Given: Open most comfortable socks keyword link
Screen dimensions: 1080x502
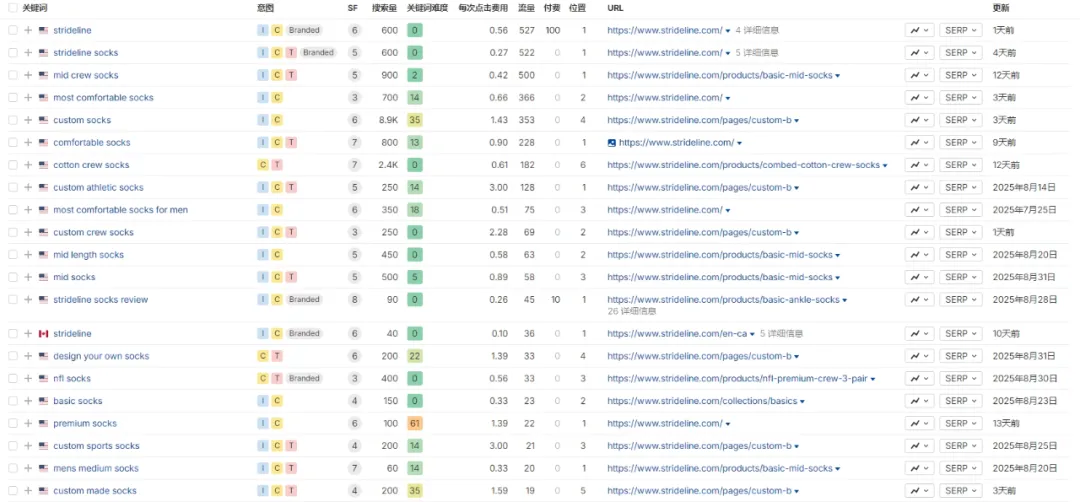Looking at the screenshot, I should (103, 98).
